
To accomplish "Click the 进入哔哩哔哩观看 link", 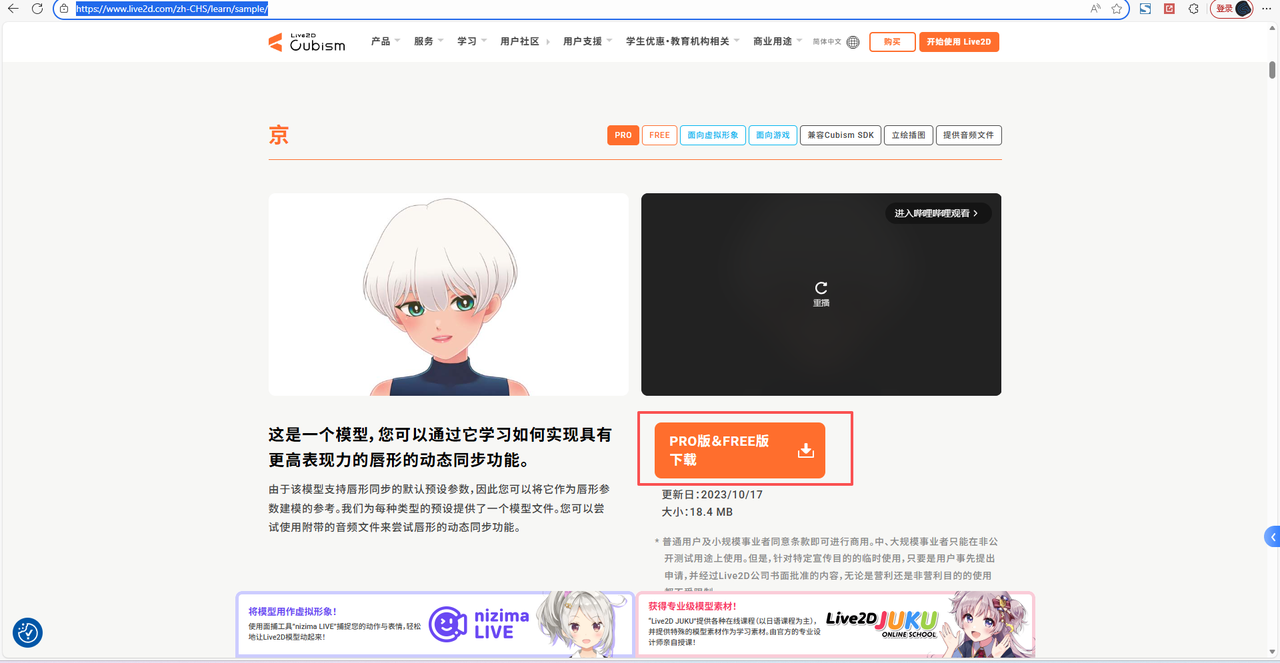I will click(x=937, y=213).
